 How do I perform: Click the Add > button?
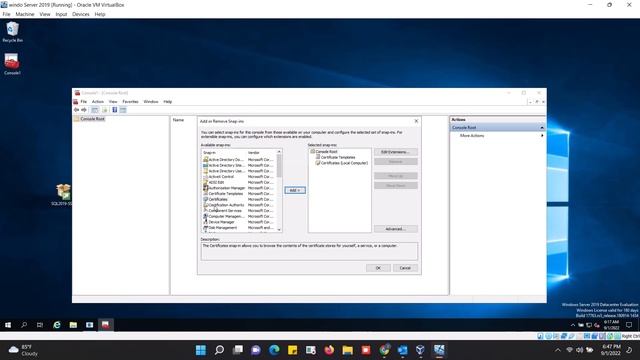[x=295, y=190]
